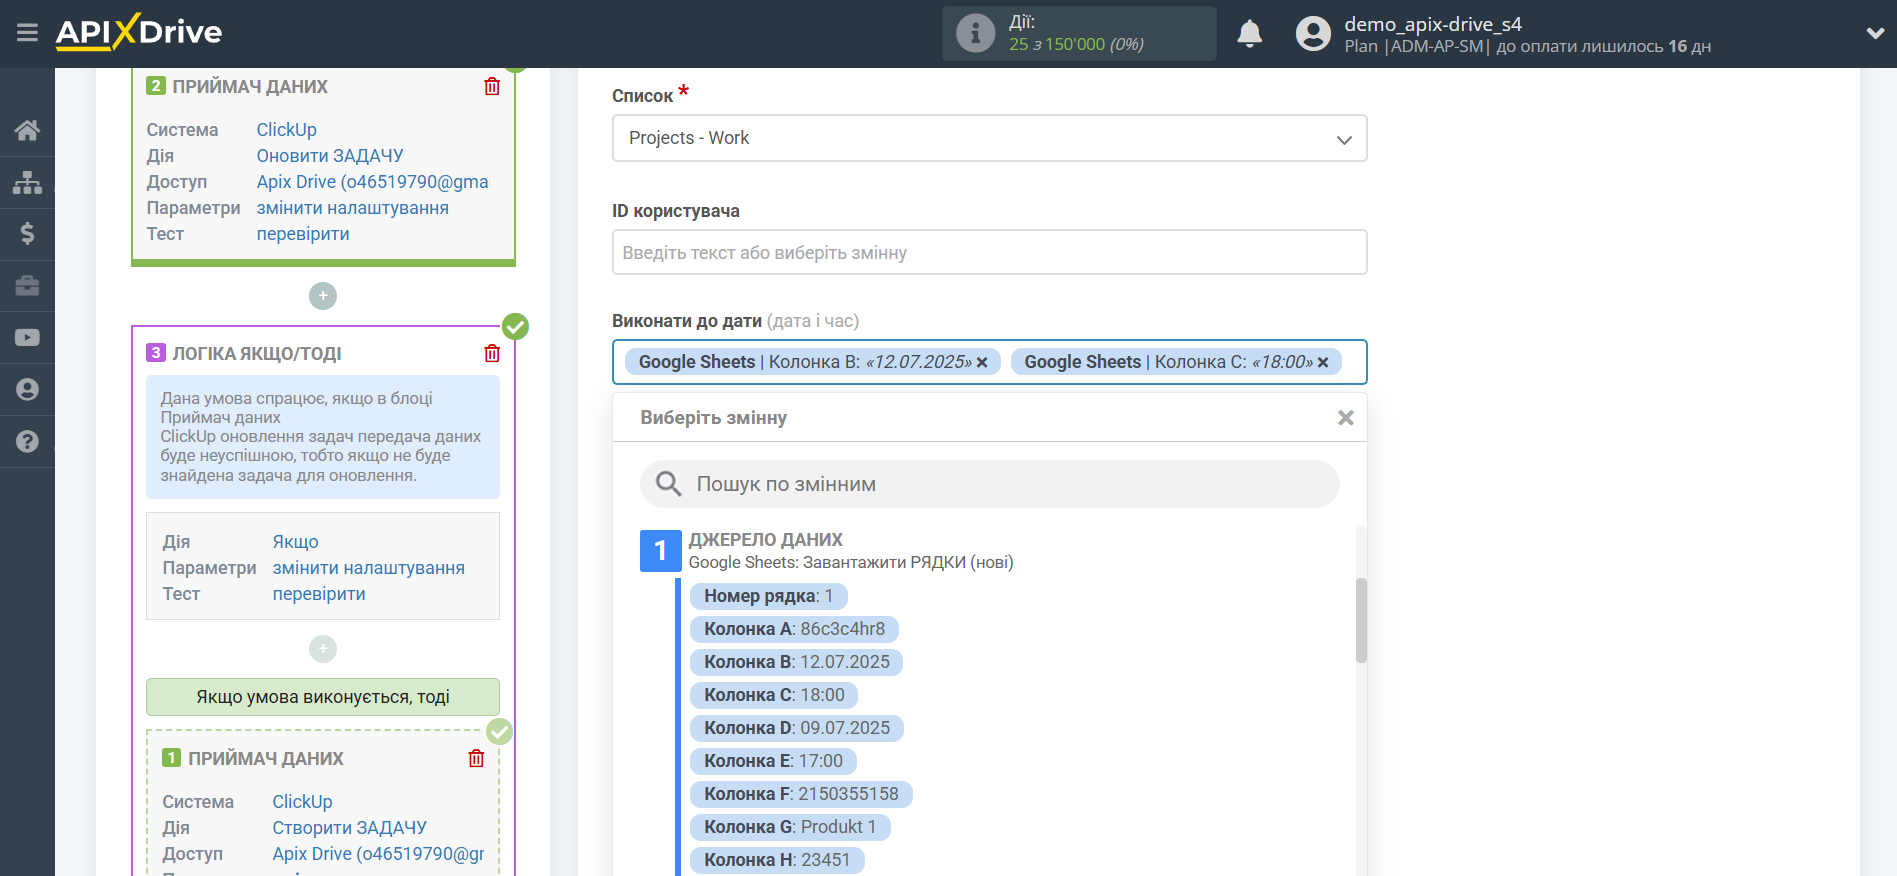Open the help question mark icon
Image resolution: width=1897 pixels, height=876 pixels.
tap(27, 442)
